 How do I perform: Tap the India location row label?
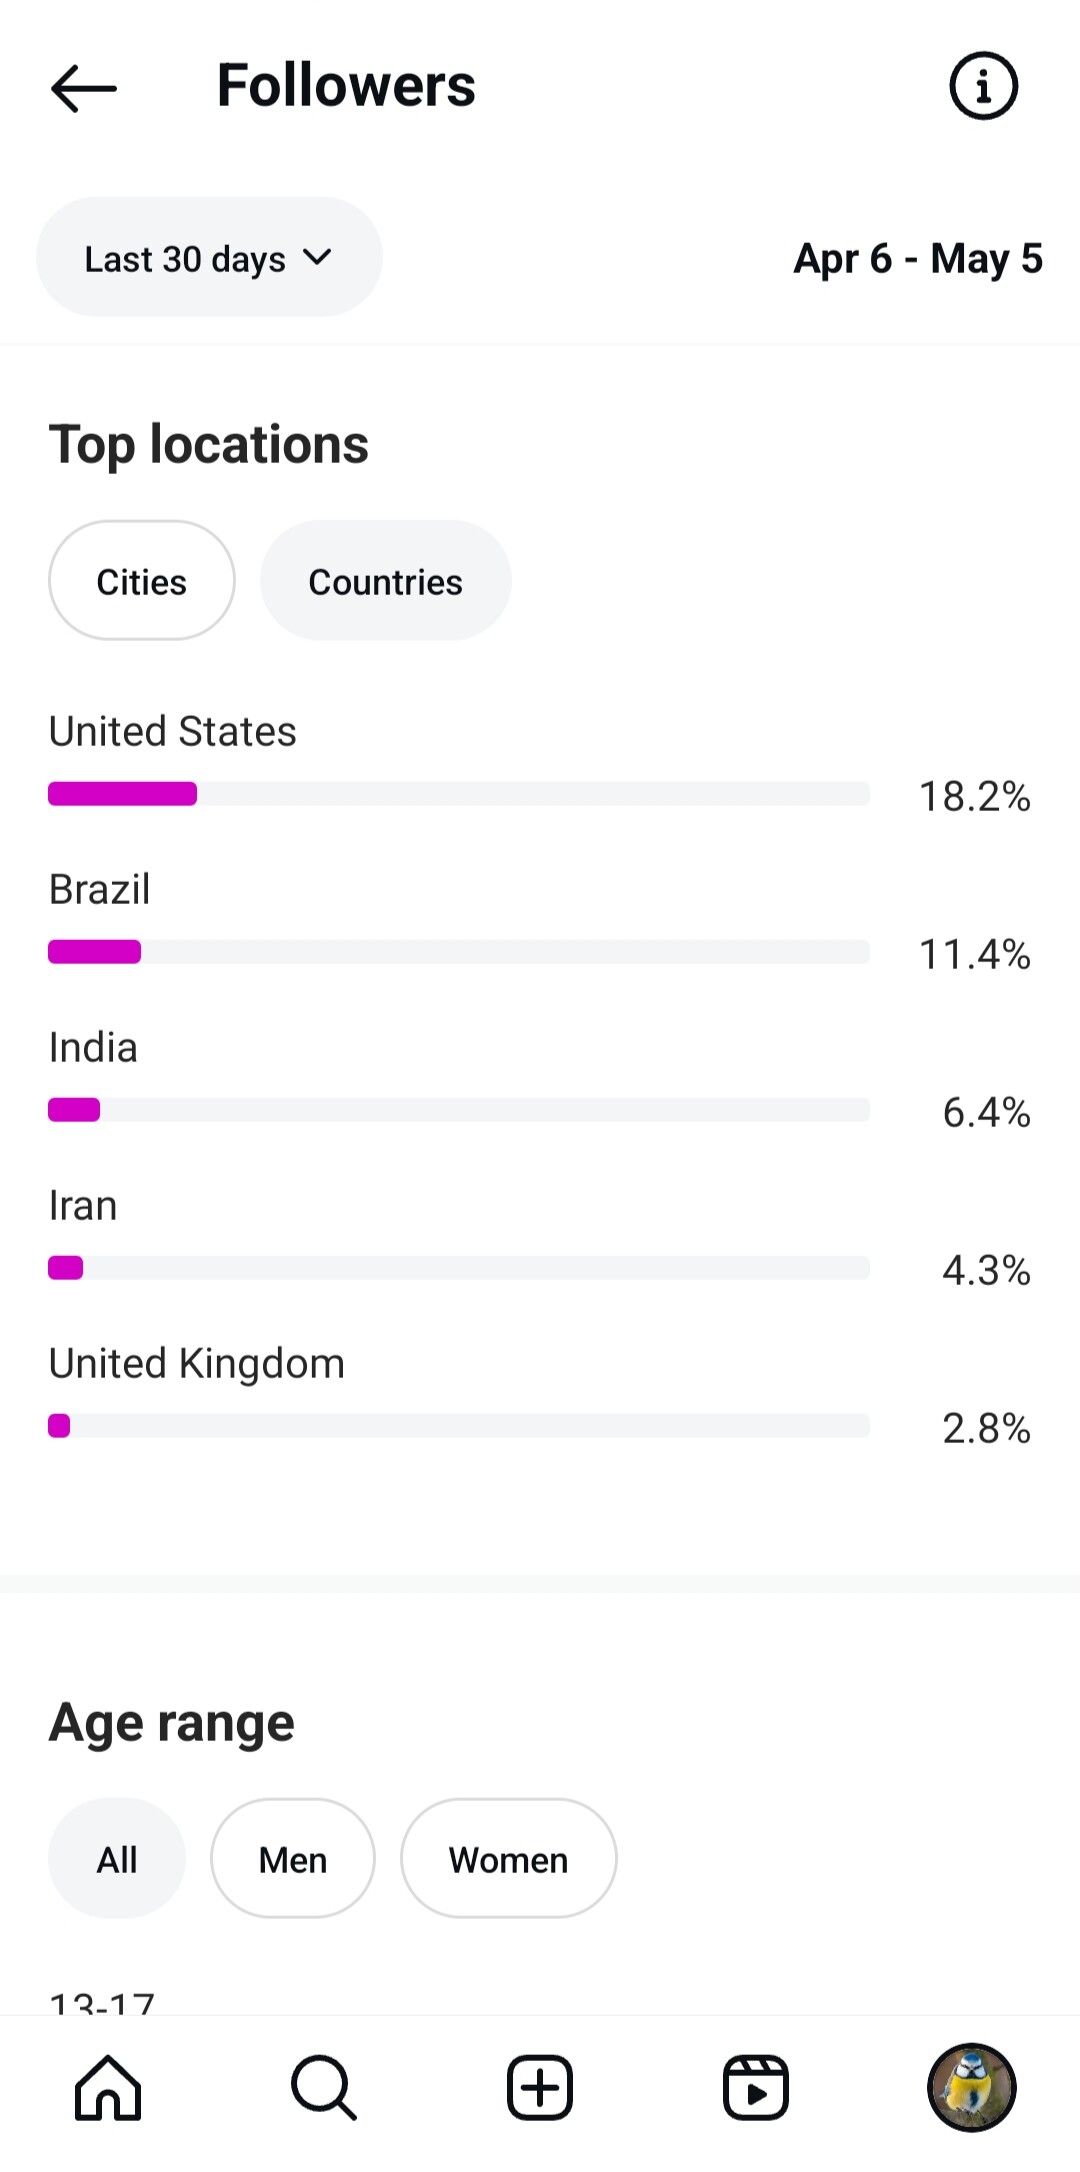(93, 1048)
